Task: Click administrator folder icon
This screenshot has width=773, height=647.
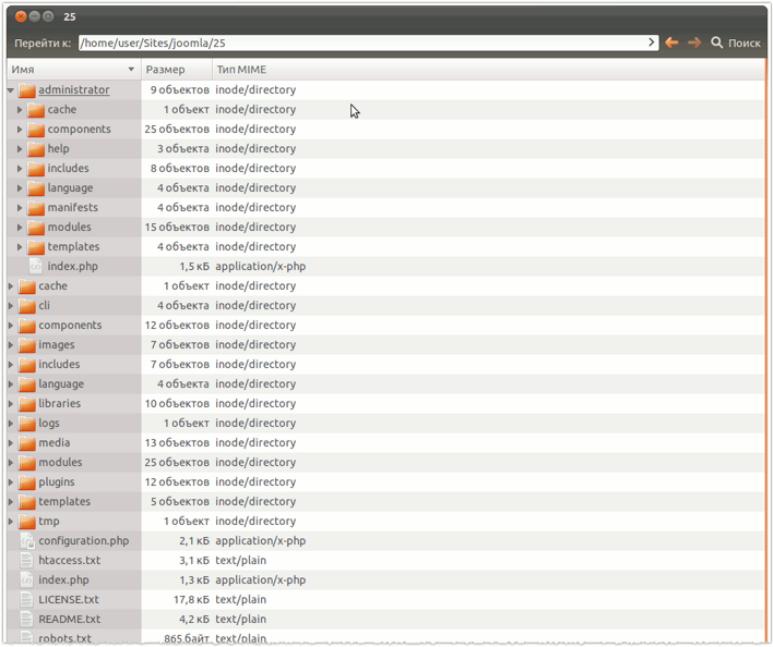Action: [x=27, y=90]
